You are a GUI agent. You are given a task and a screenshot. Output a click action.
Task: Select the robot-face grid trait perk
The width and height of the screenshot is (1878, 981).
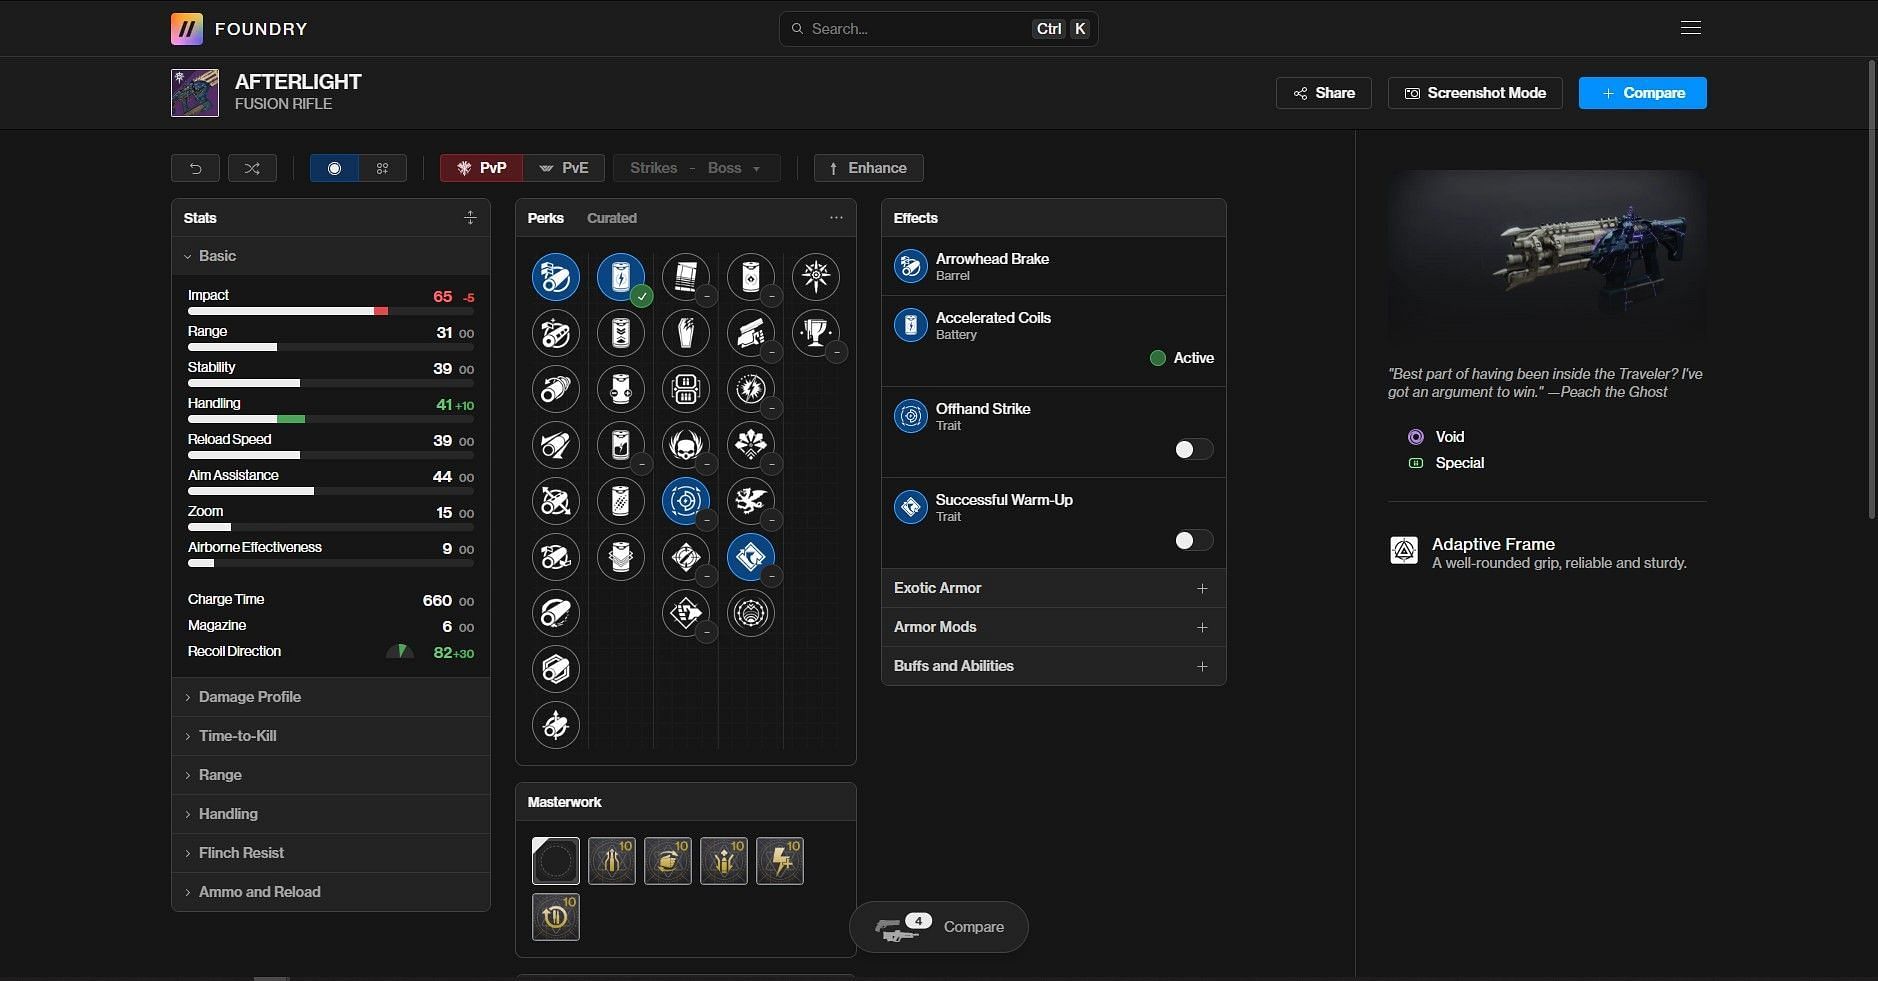(686, 389)
